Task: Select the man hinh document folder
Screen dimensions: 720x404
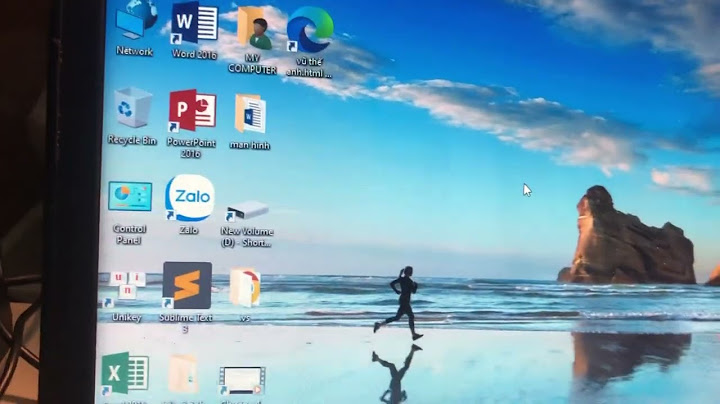Action: pos(250,114)
